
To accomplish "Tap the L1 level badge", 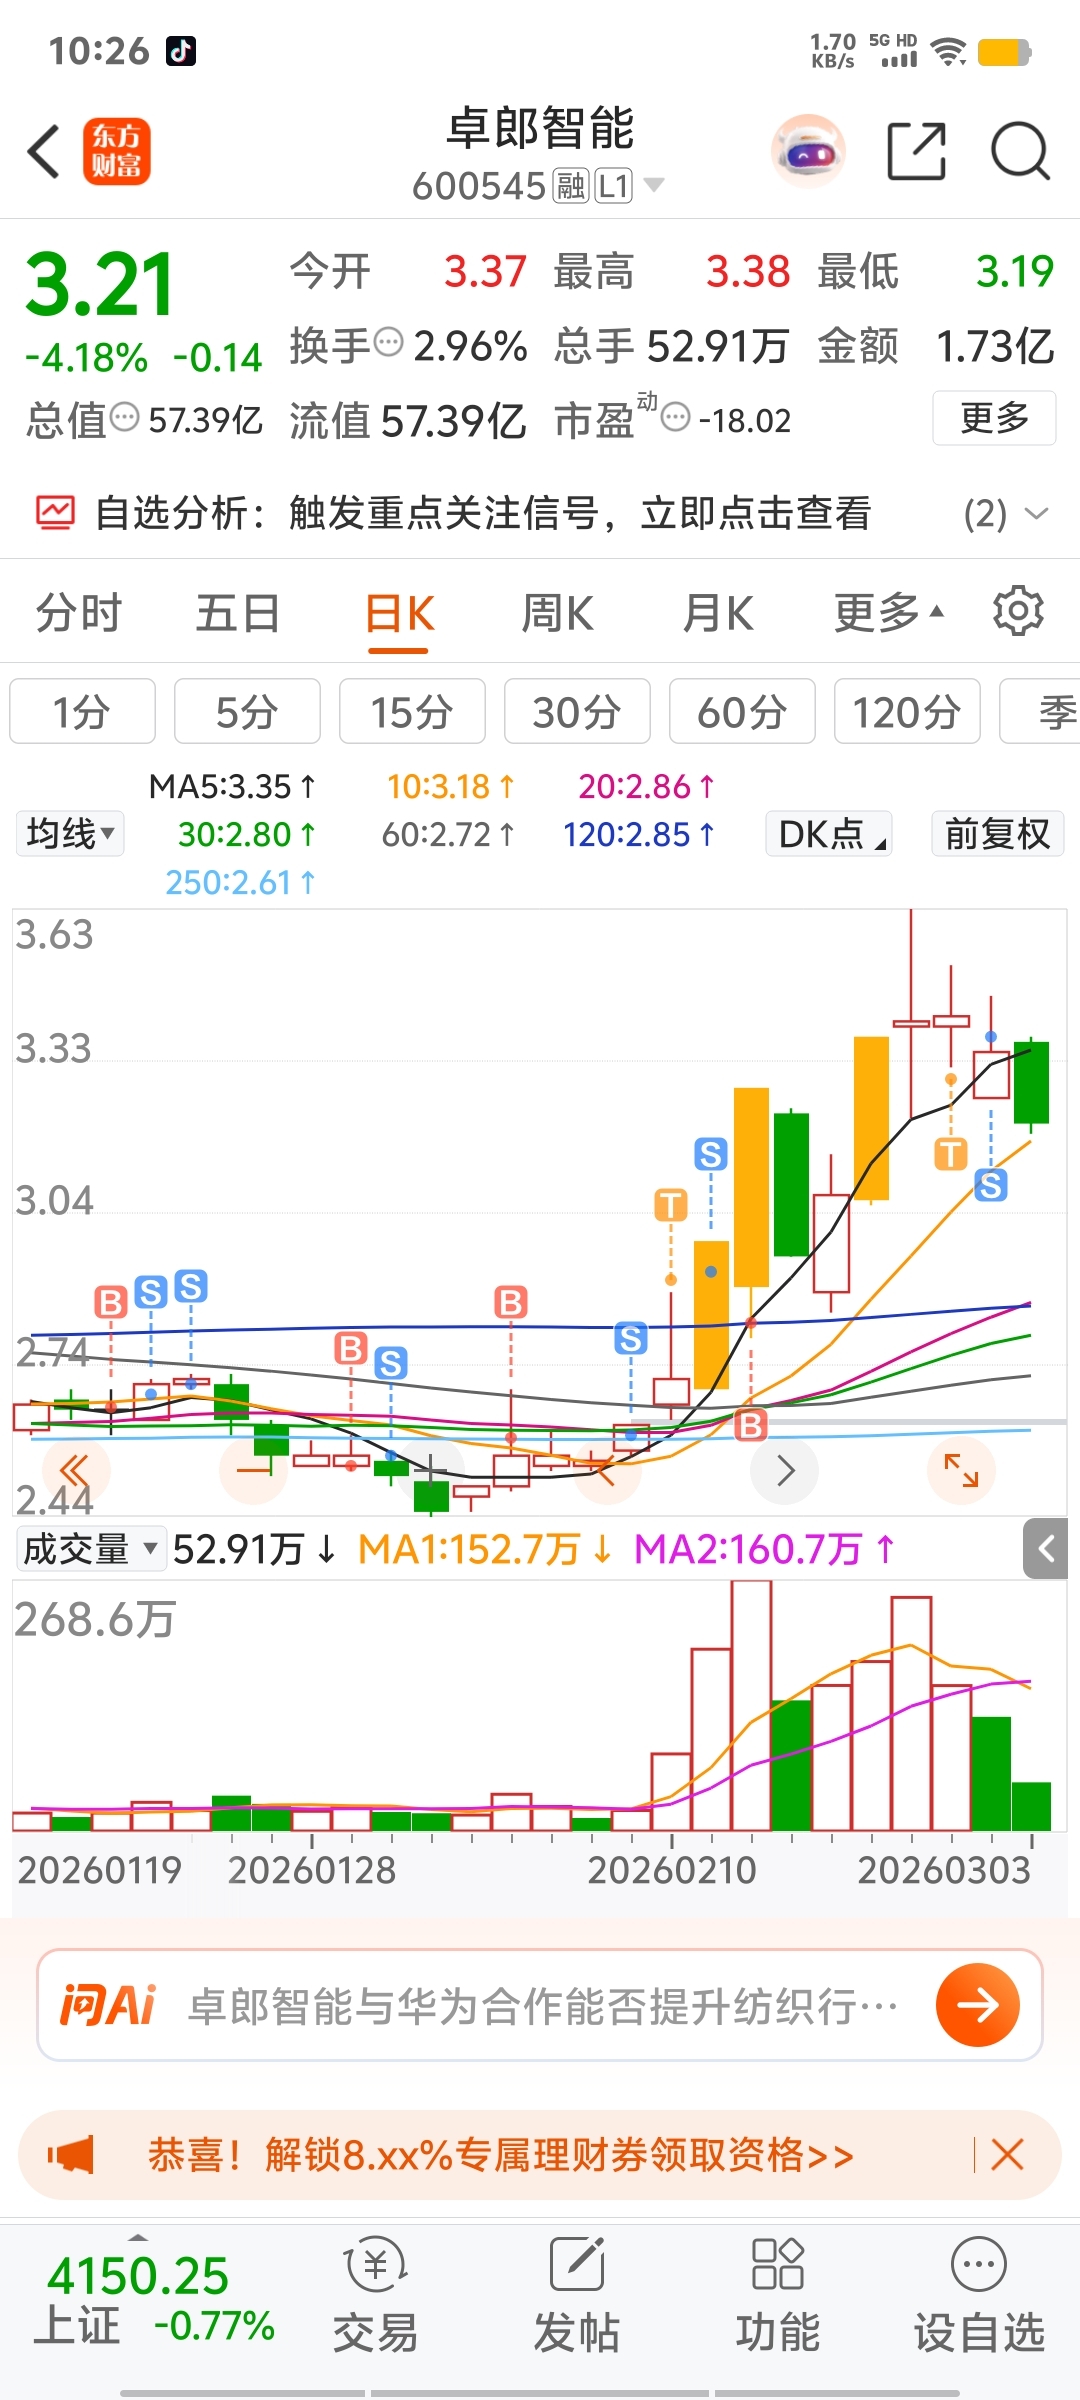I will pos(614,186).
